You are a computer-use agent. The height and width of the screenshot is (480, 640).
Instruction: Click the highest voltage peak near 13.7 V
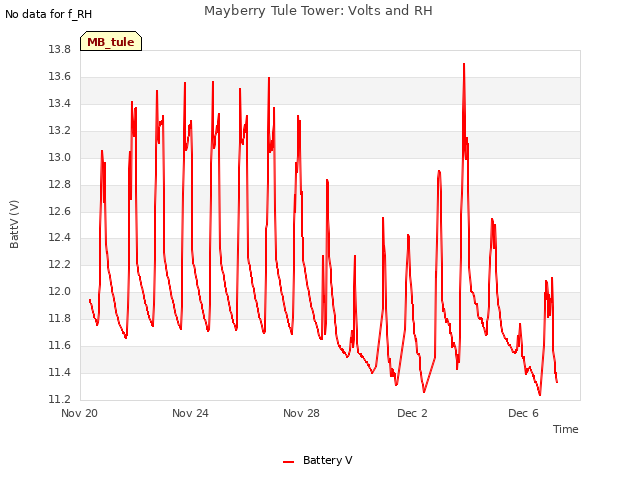click(464, 64)
